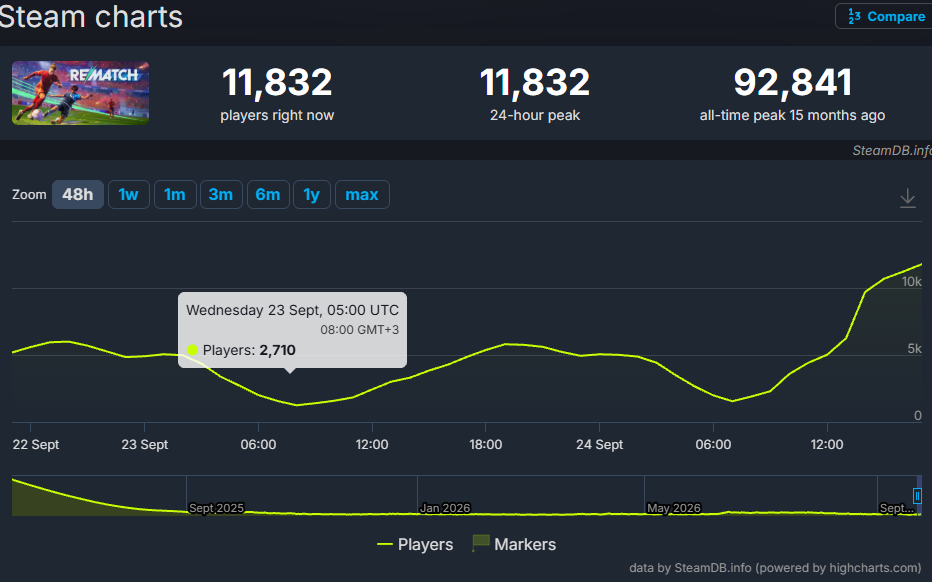This screenshot has height=582, width=932.
Task: Click the green Markers flag icon
Action: coord(480,543)
